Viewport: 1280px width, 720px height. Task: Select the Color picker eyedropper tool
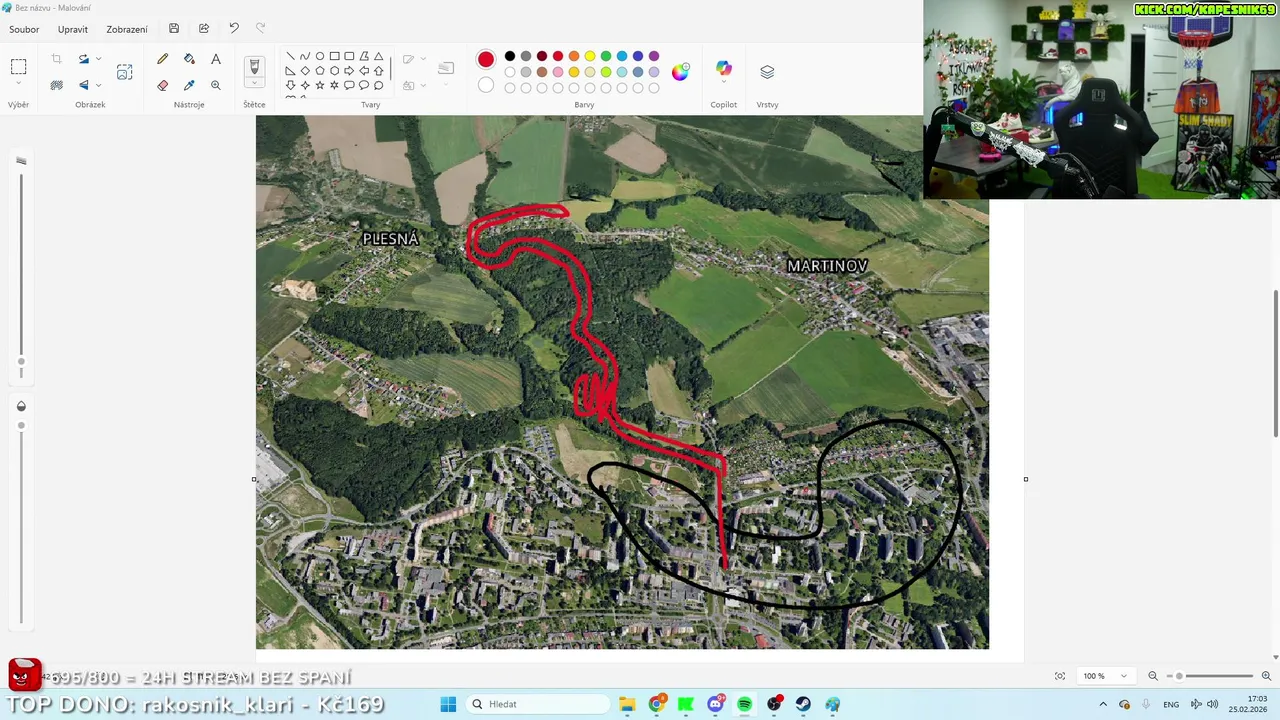[x=189, y=85]
